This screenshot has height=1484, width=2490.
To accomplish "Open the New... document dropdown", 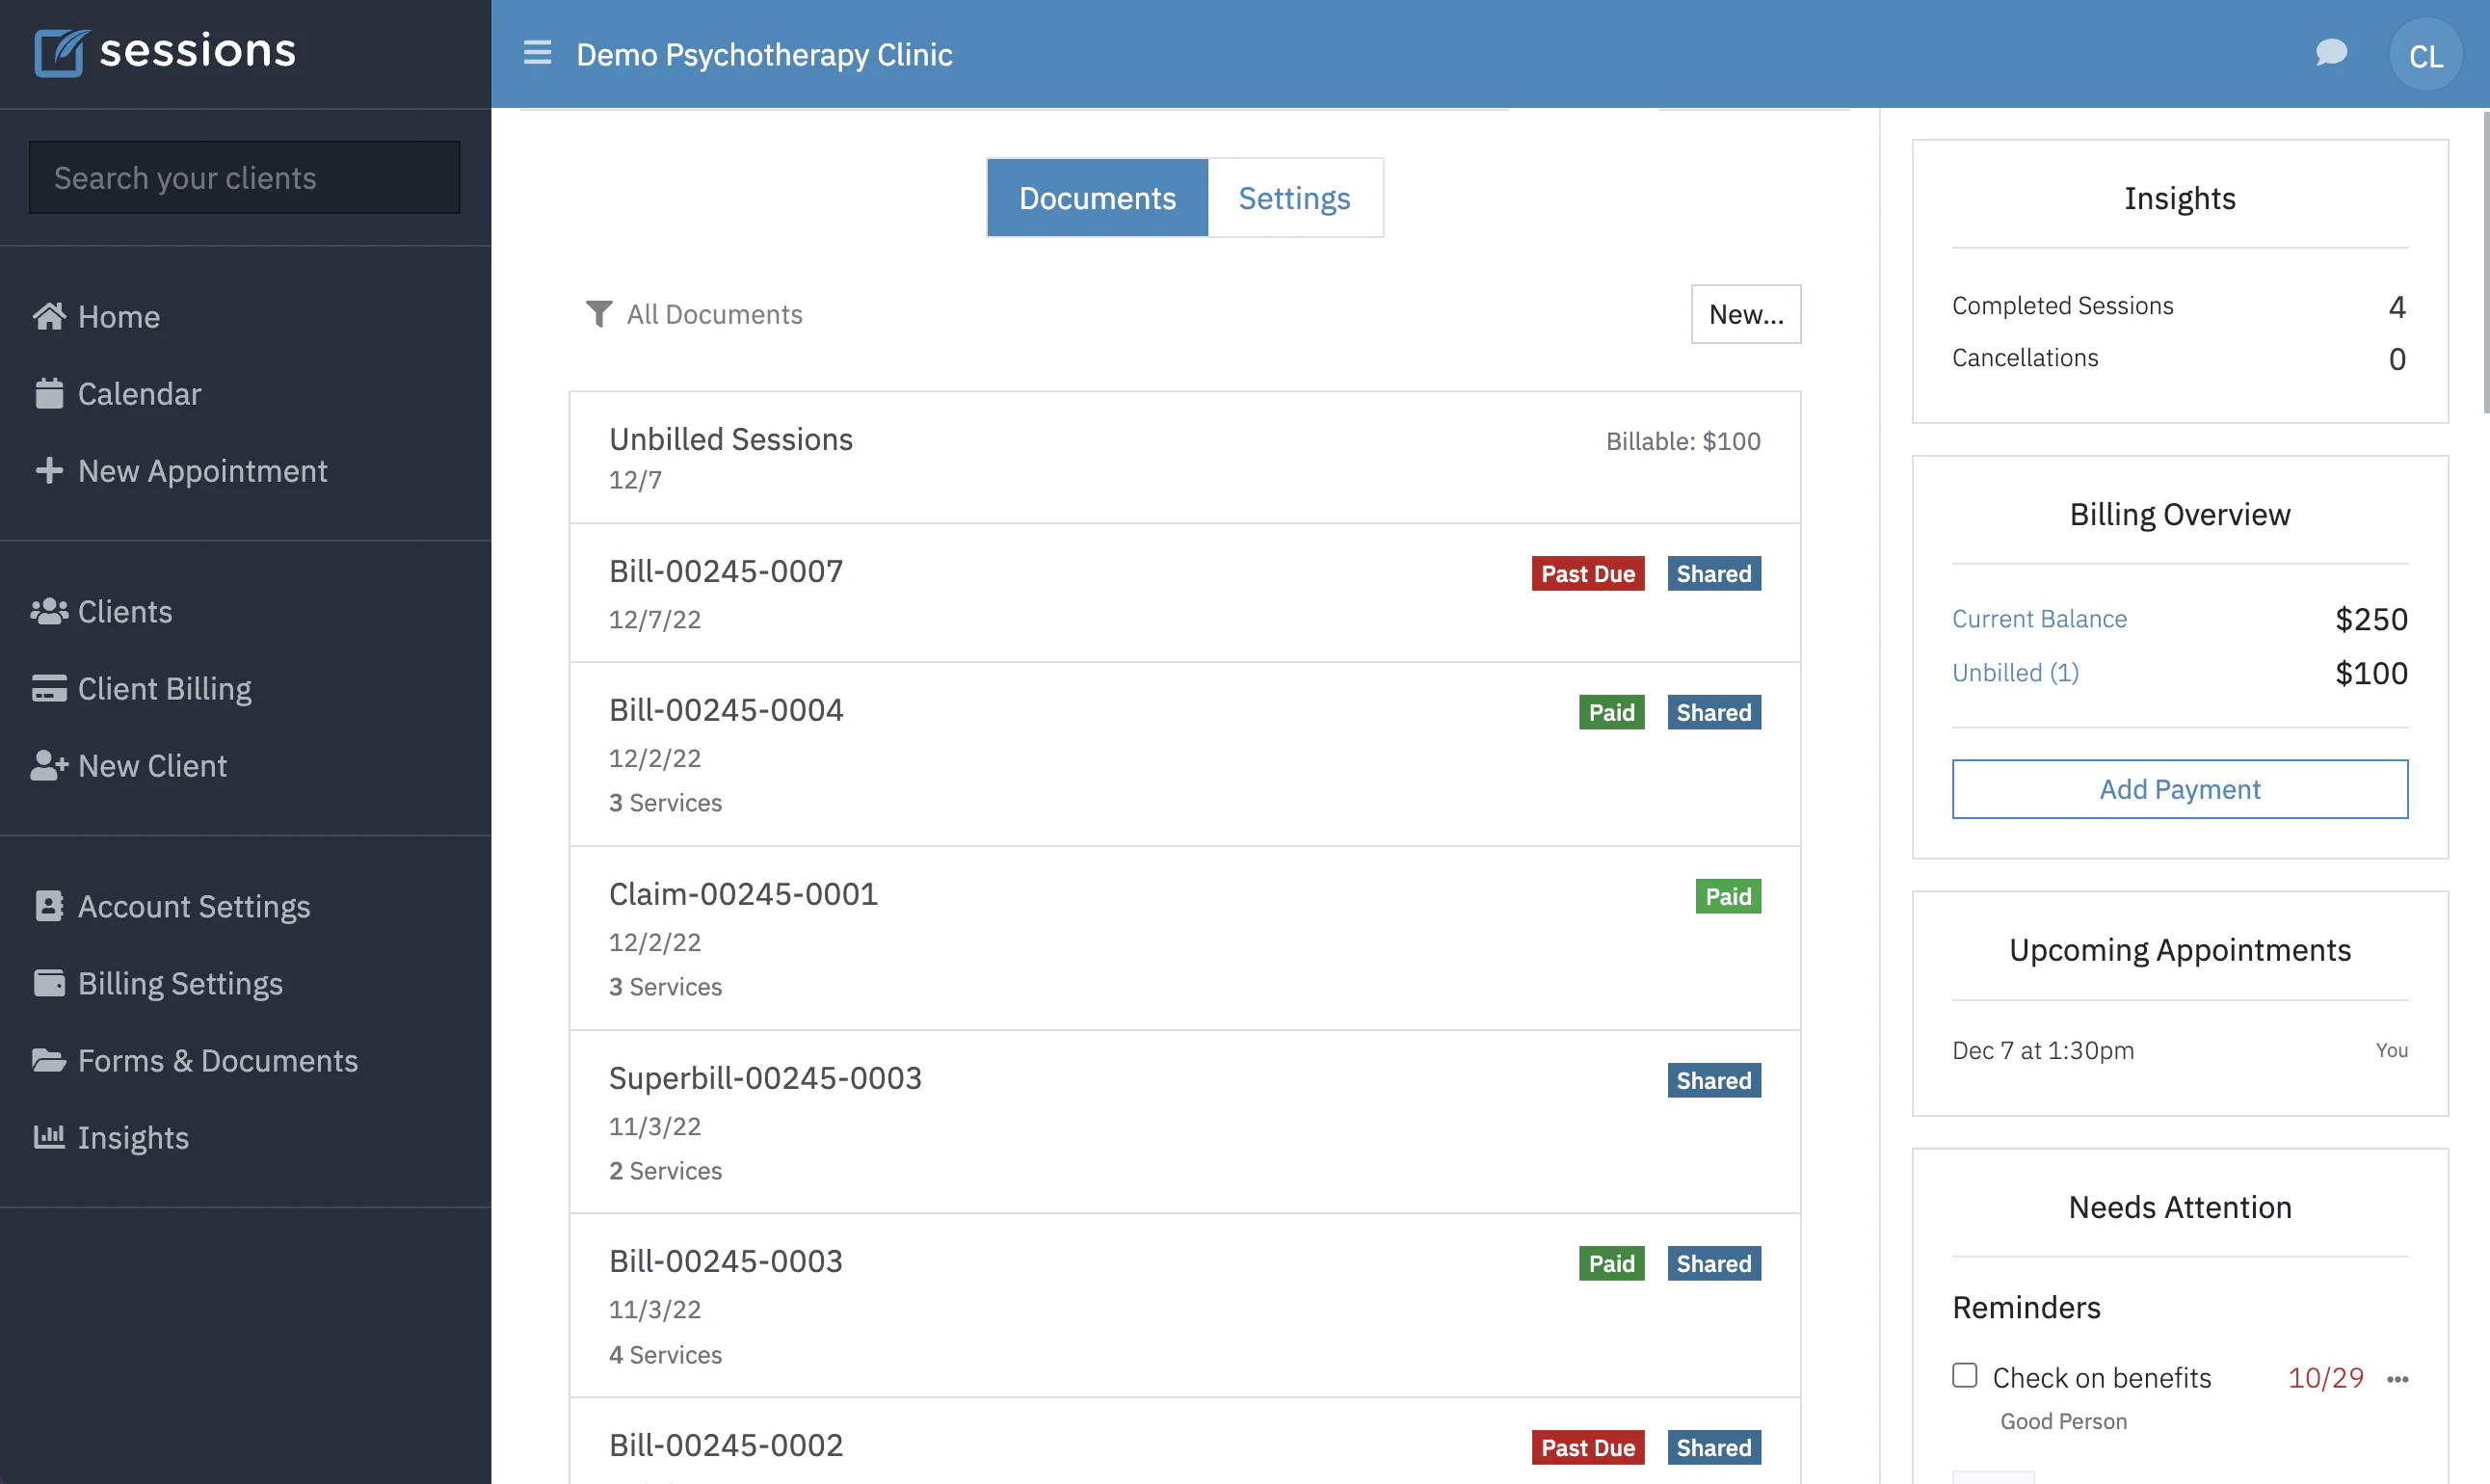I will (x=1745, y=314).
